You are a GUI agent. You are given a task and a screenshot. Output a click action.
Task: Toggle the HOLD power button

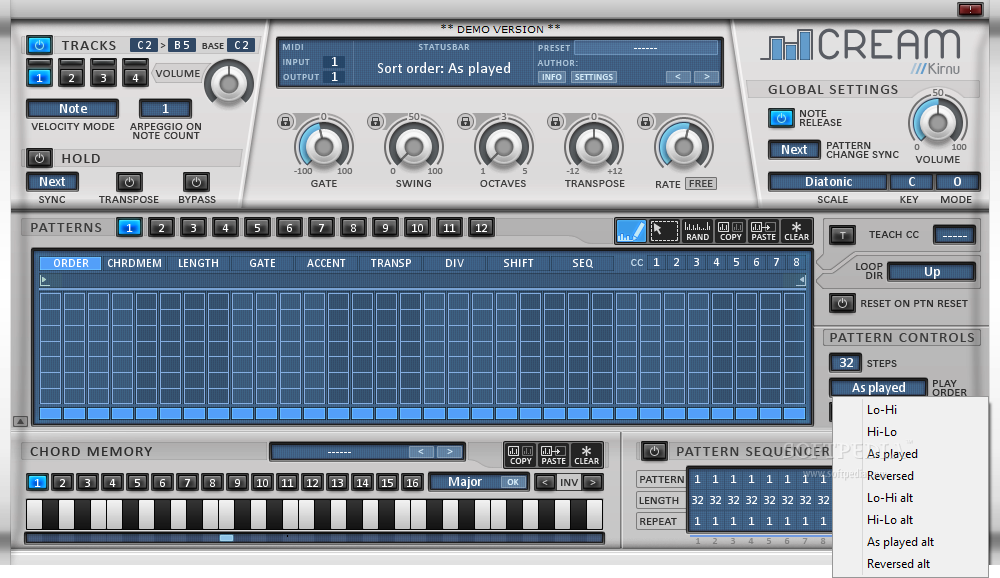click(x=40, y=158)
